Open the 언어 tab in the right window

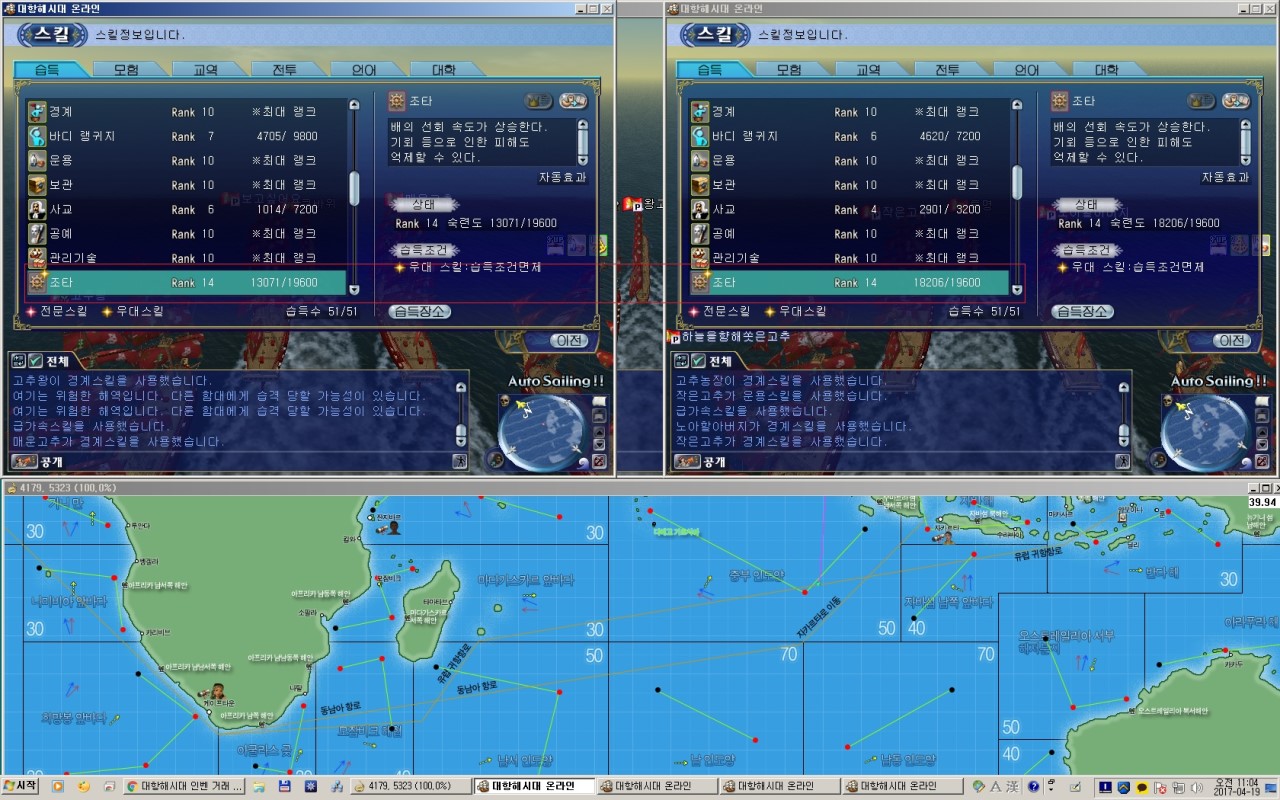[x=1027, y=70]
